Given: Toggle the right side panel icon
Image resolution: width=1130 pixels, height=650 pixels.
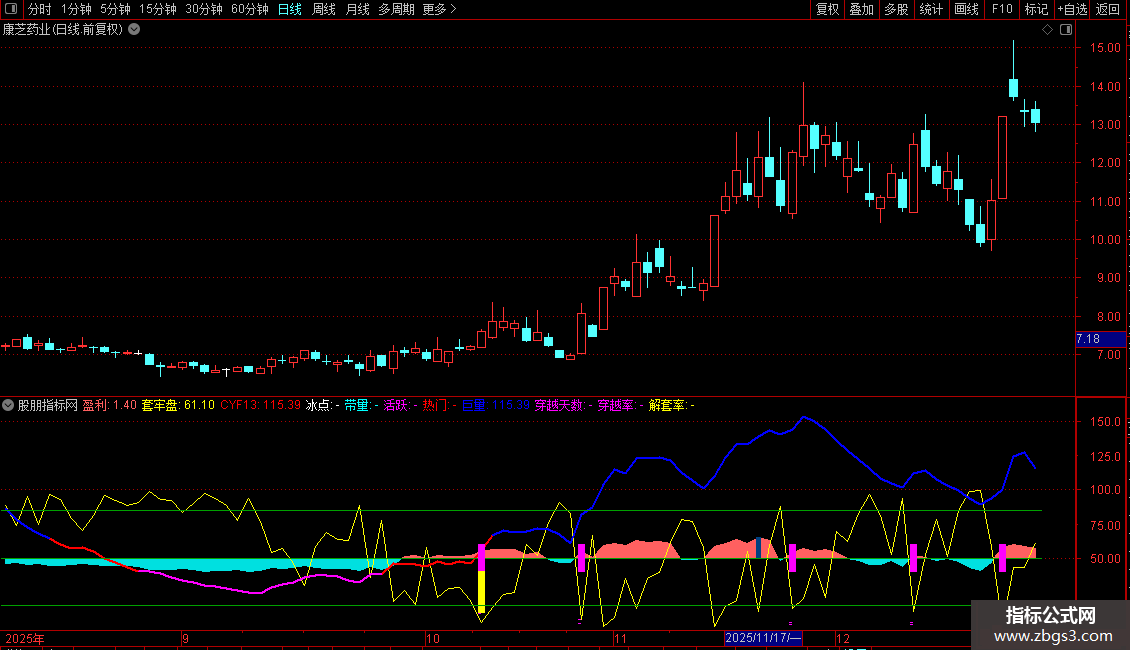Looking at the screenshot, I should point(1066,30).
